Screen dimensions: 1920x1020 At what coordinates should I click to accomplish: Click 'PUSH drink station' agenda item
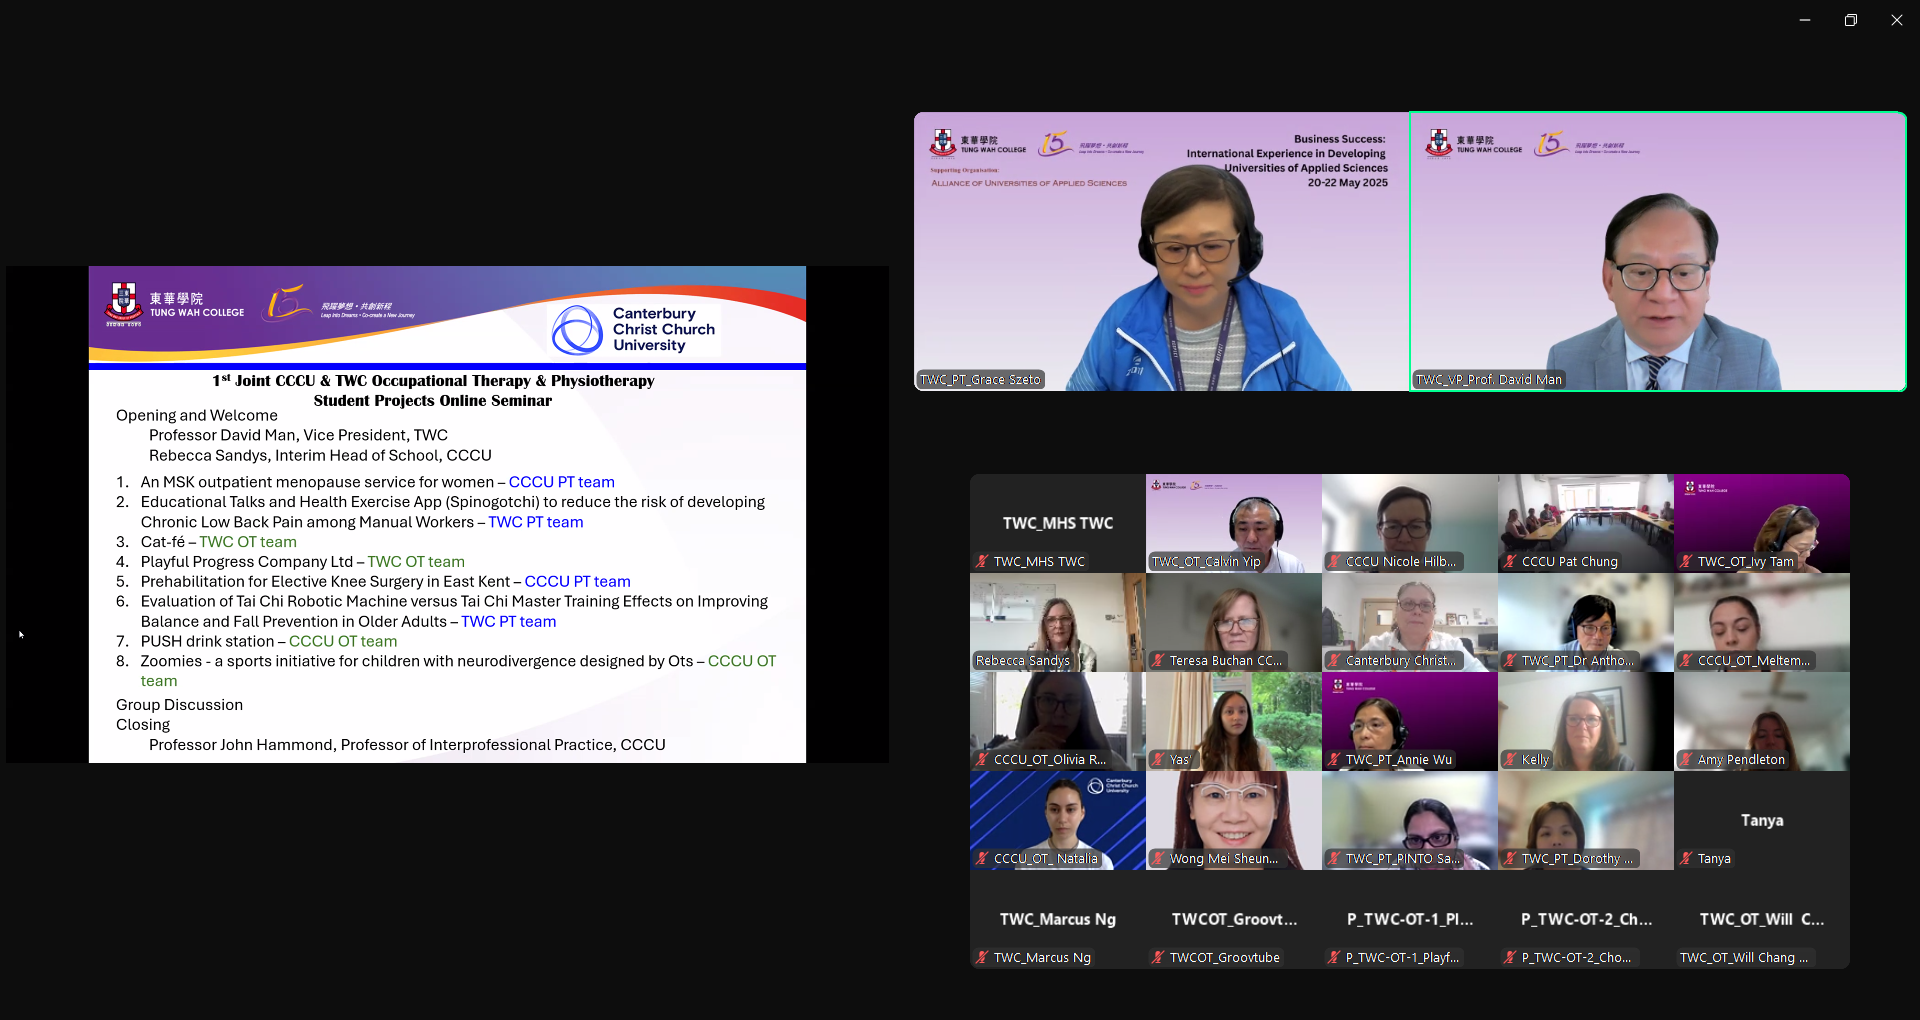pyautogui.click(x=208, y=641)
